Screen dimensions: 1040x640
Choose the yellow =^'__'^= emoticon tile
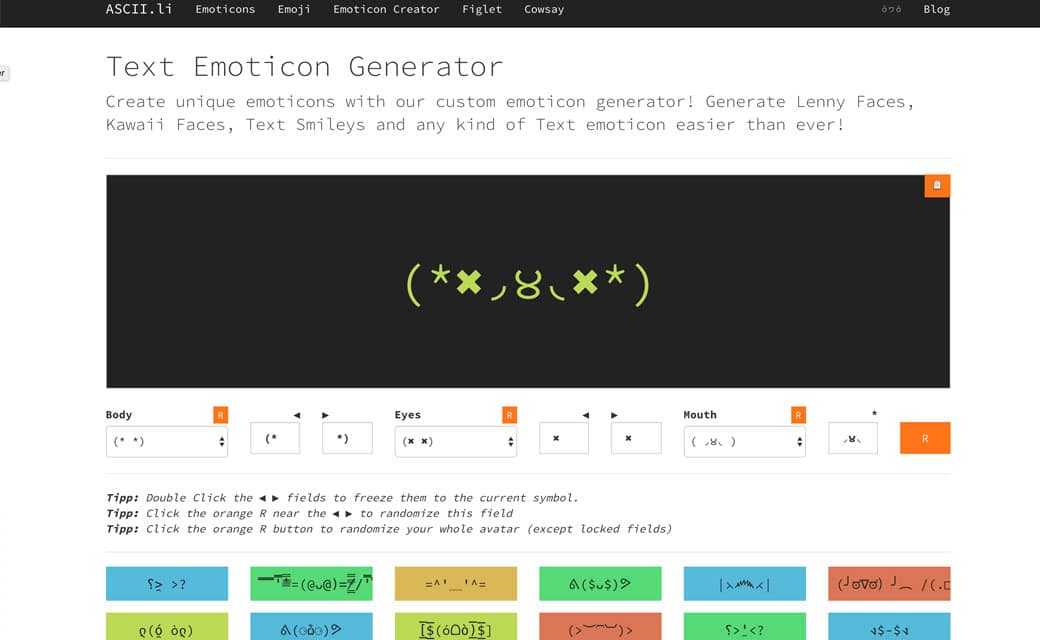point(455,584)
